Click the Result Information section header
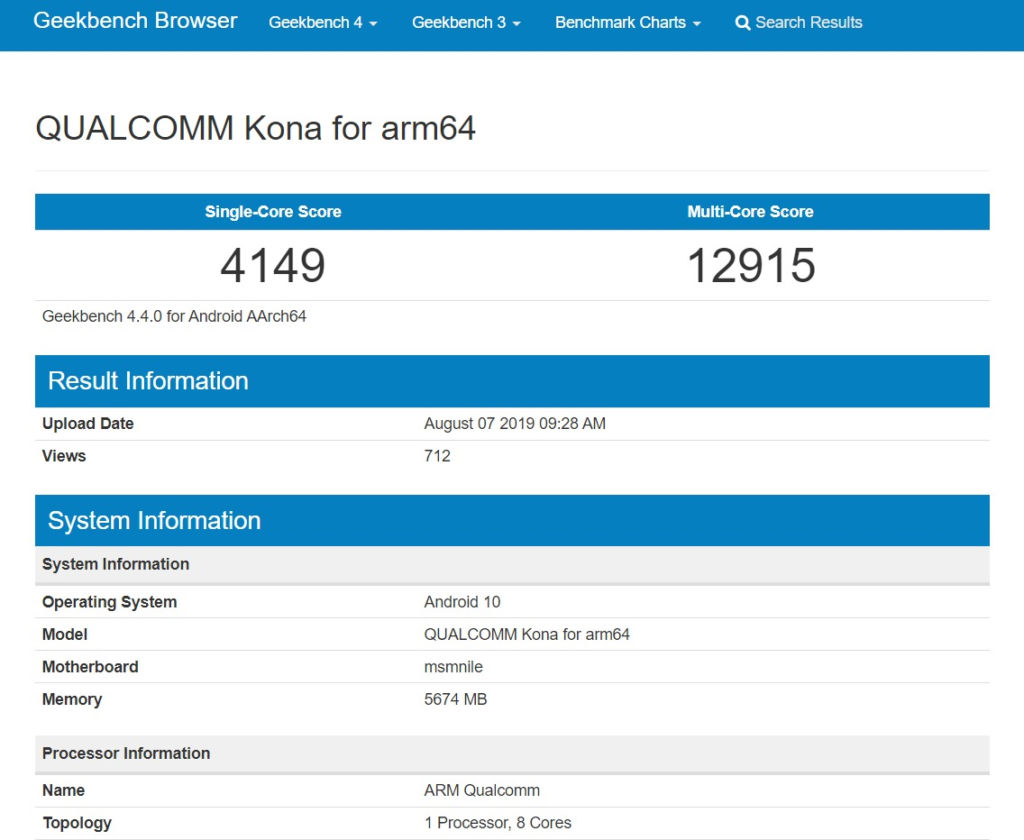The height and width of the screenshot is (840, 1024). (512, 381)
